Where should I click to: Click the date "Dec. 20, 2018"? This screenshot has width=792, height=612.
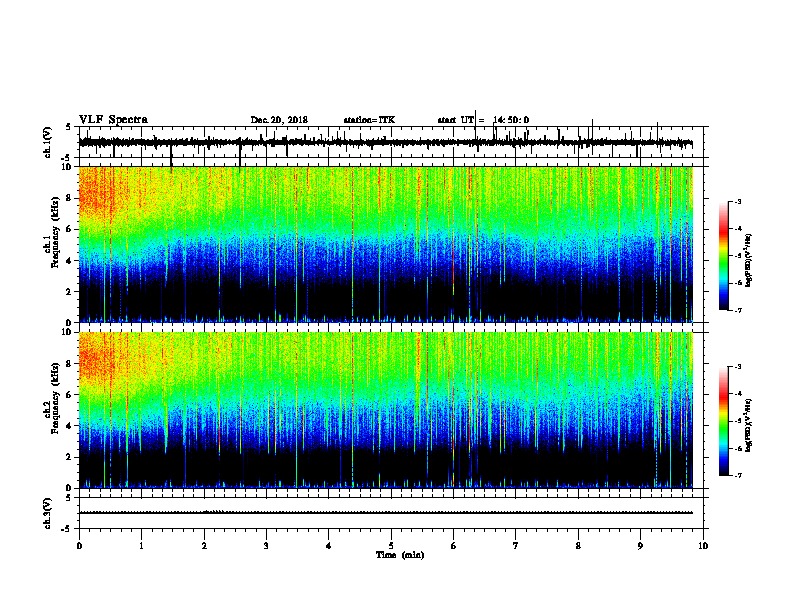point(279,120)
